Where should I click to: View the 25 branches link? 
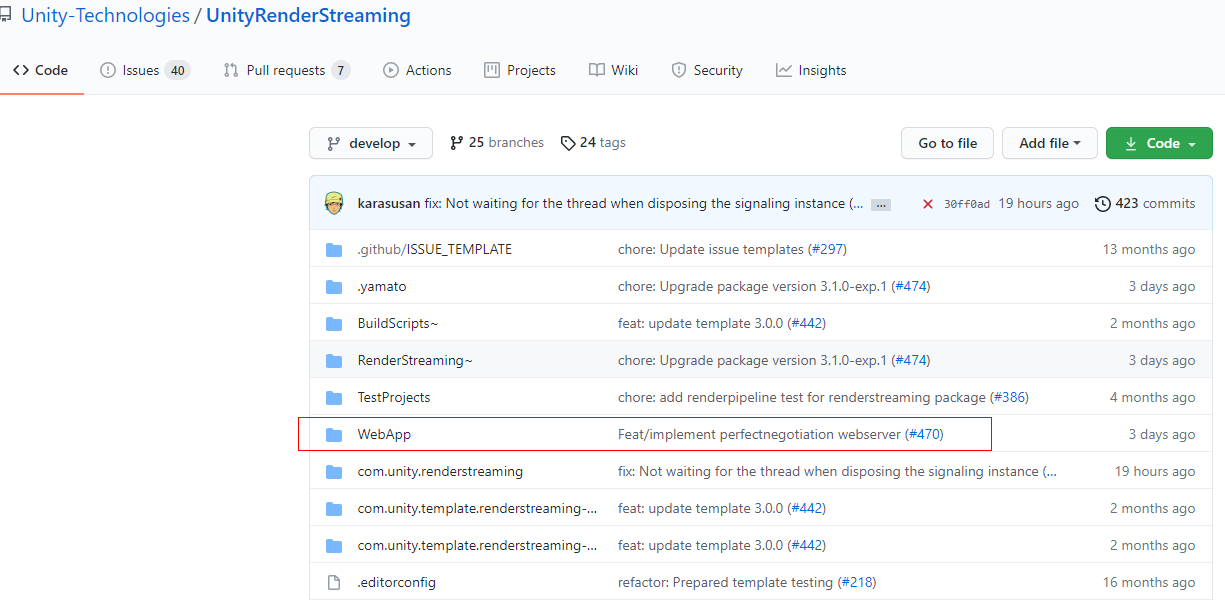(x=497, y=143)
